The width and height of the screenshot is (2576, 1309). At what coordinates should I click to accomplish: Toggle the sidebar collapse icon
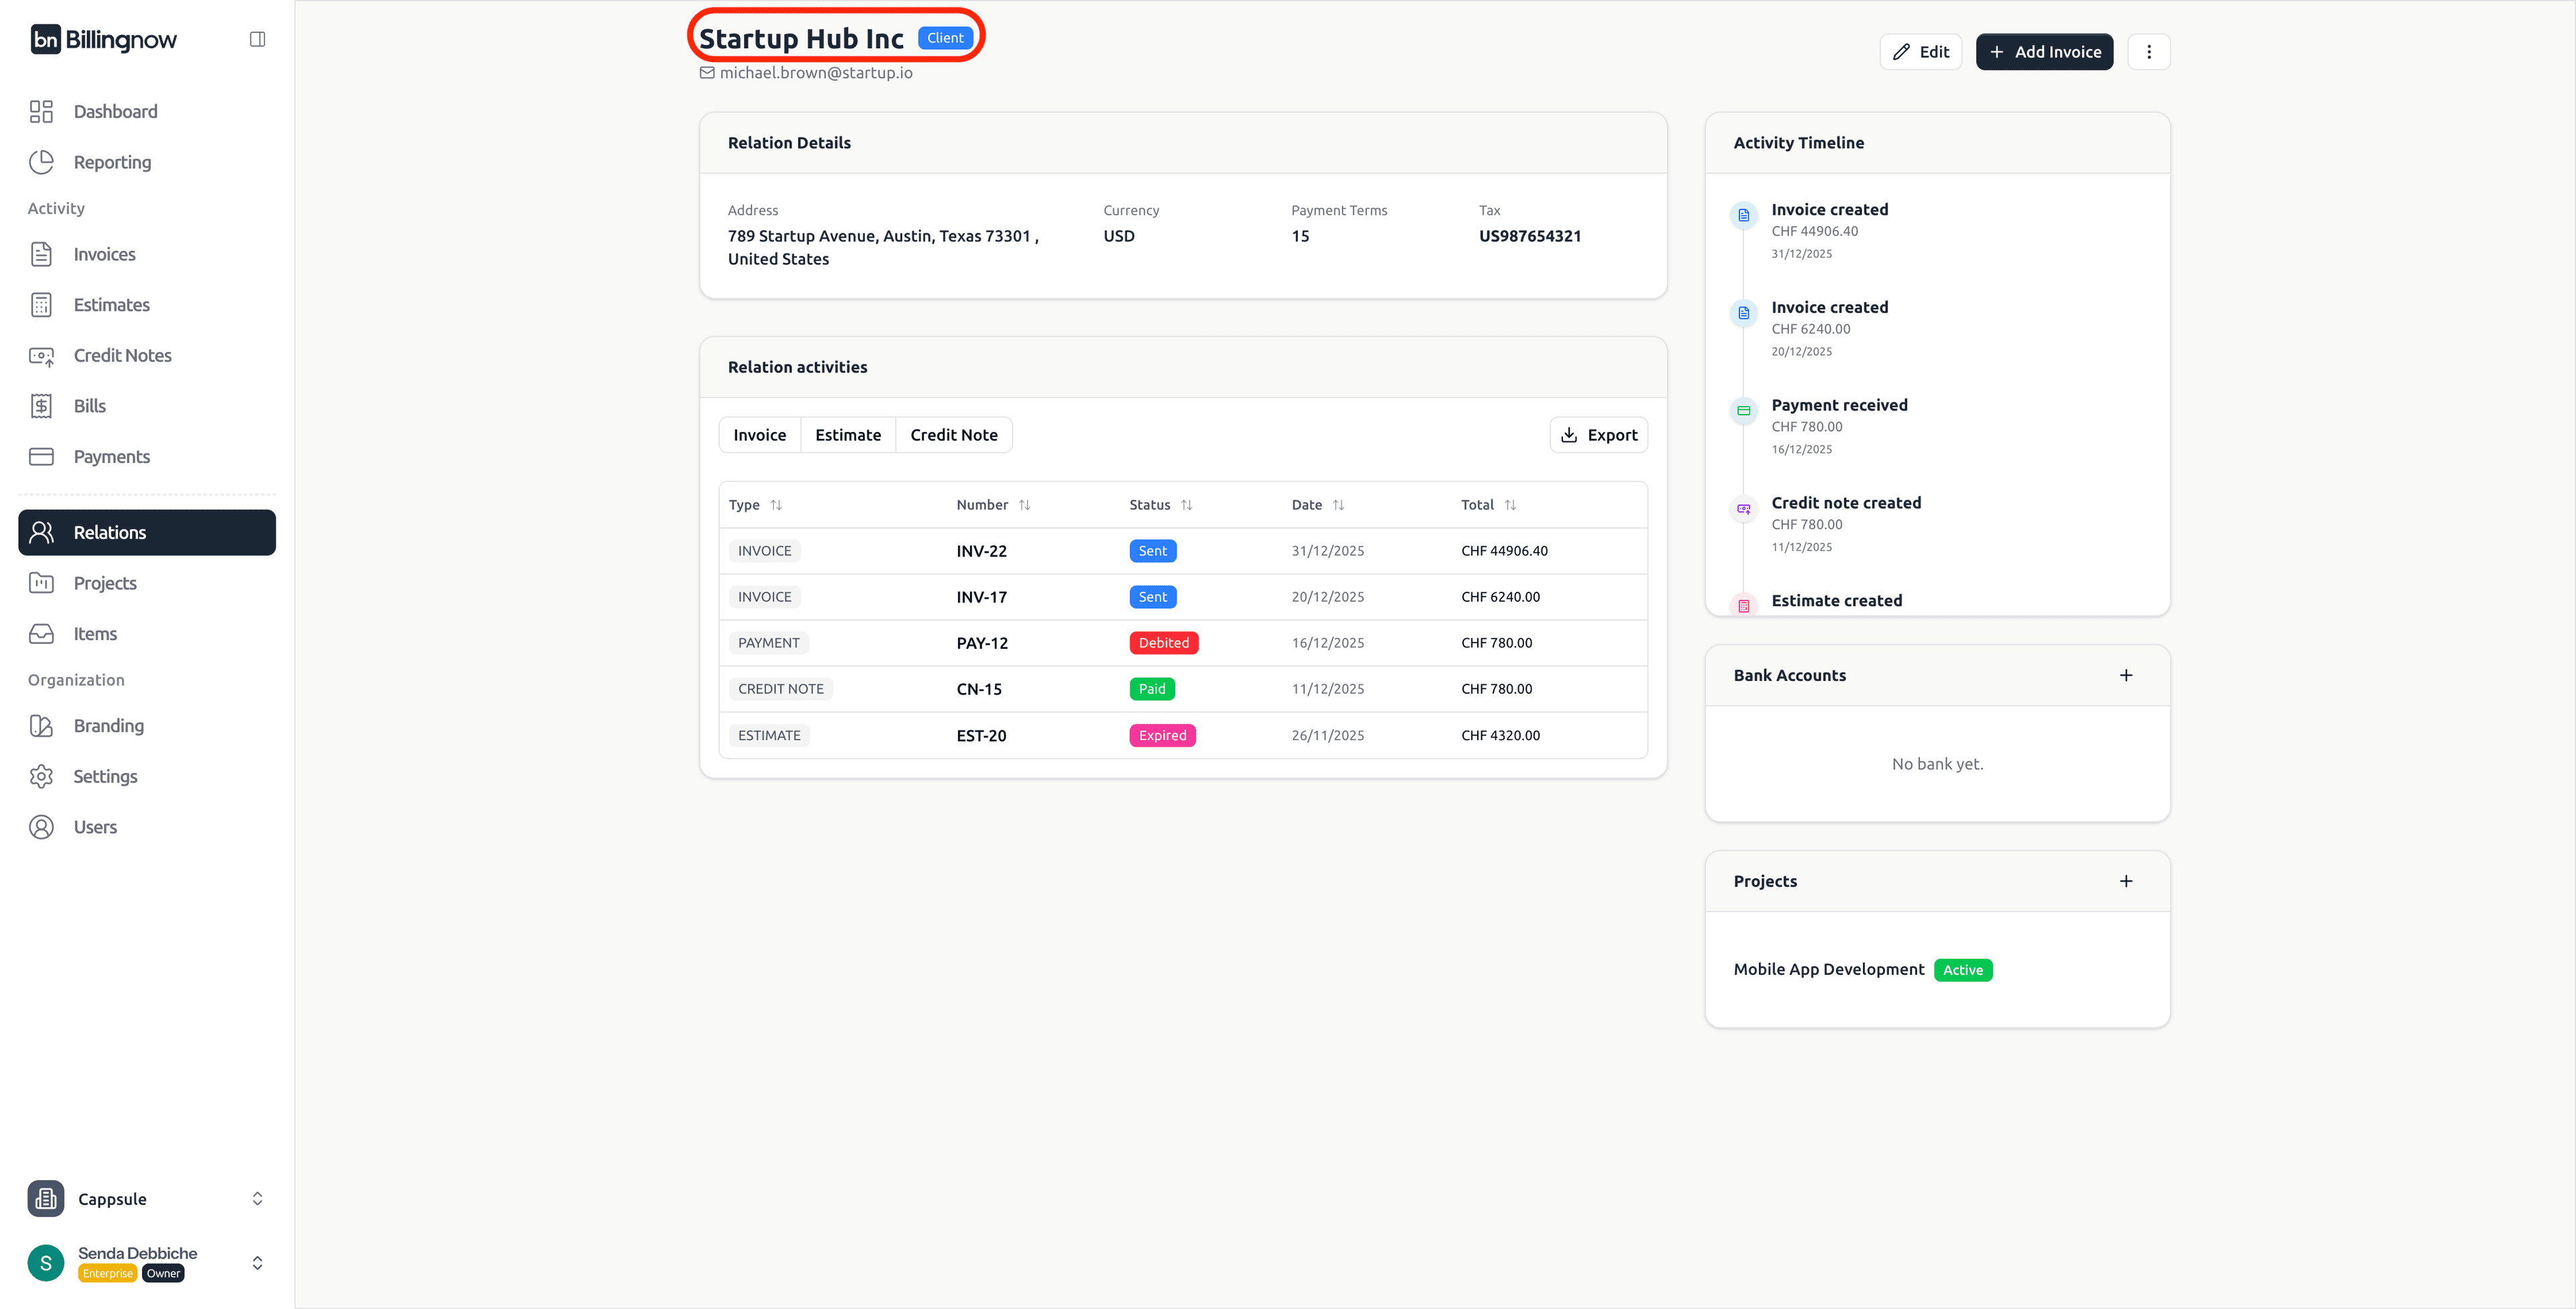tap(257, 39)
